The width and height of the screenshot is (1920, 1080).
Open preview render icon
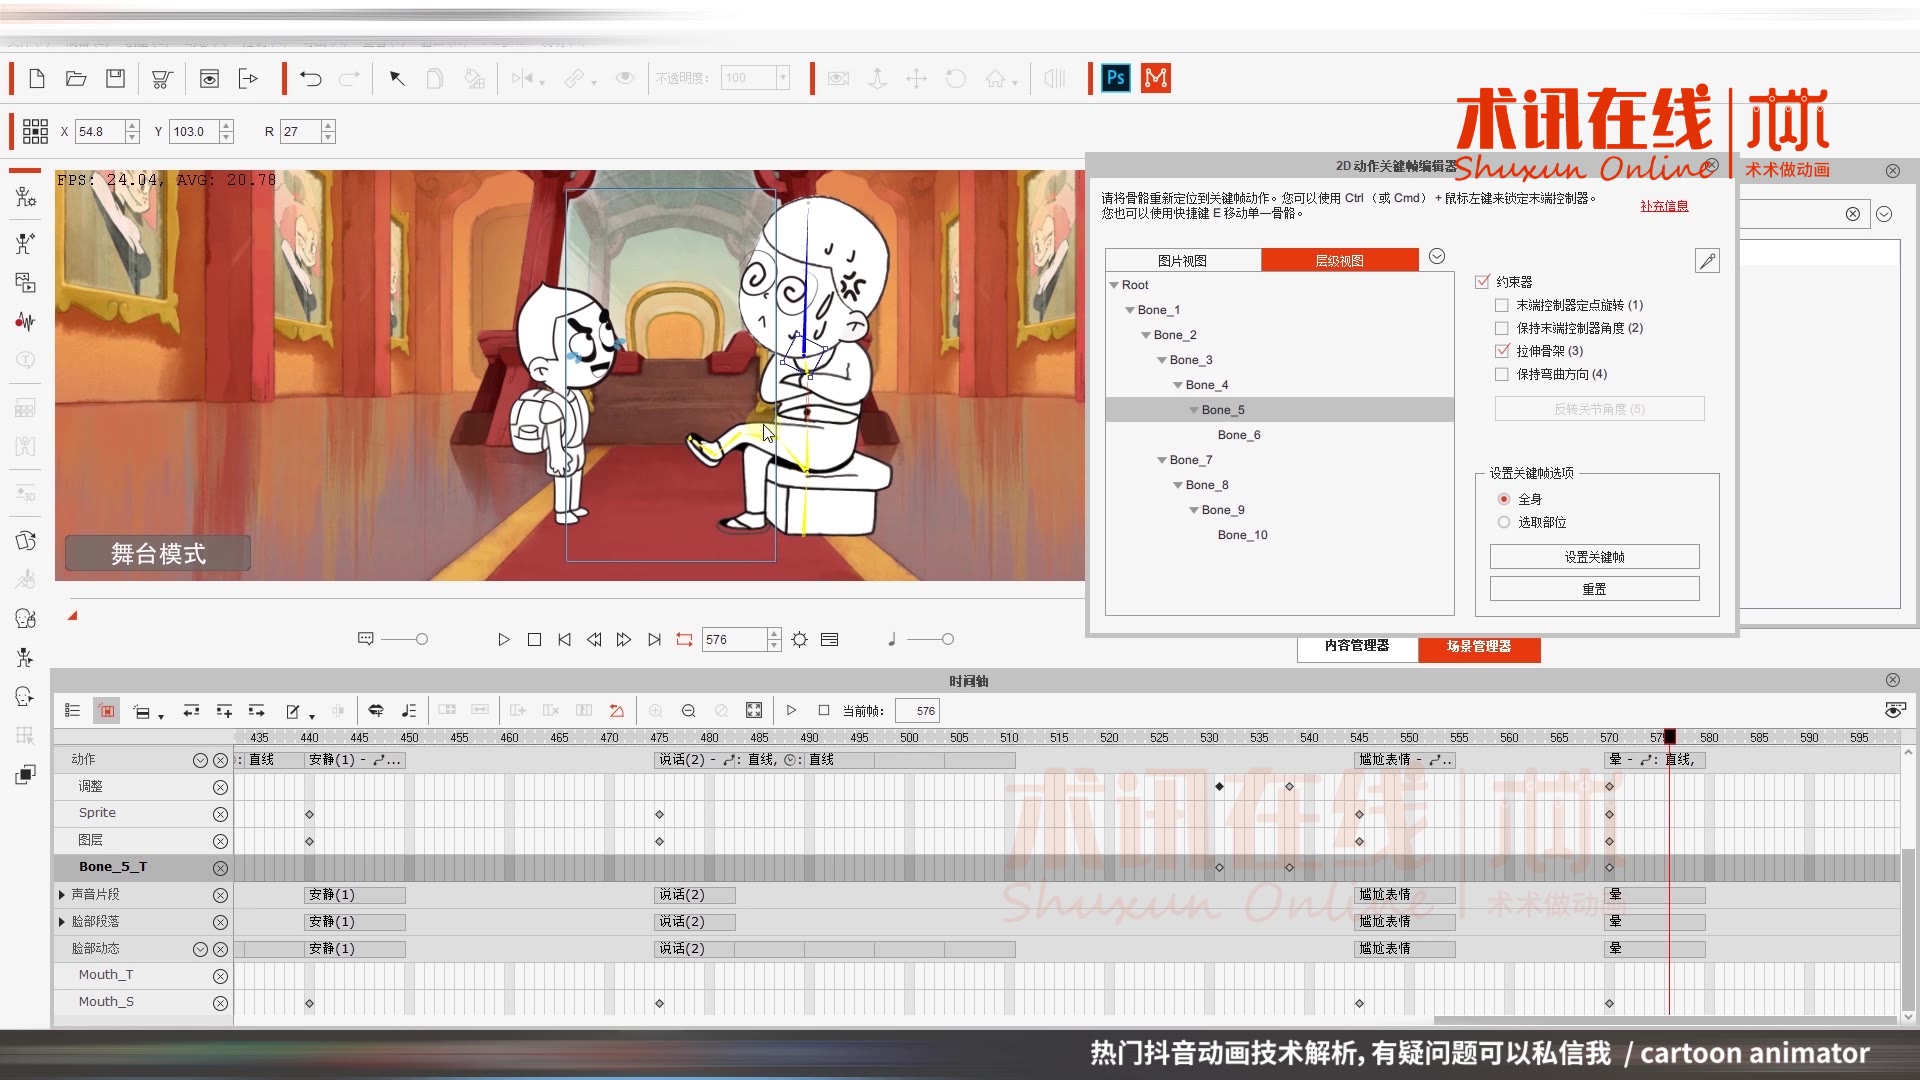tap(209, 78)
